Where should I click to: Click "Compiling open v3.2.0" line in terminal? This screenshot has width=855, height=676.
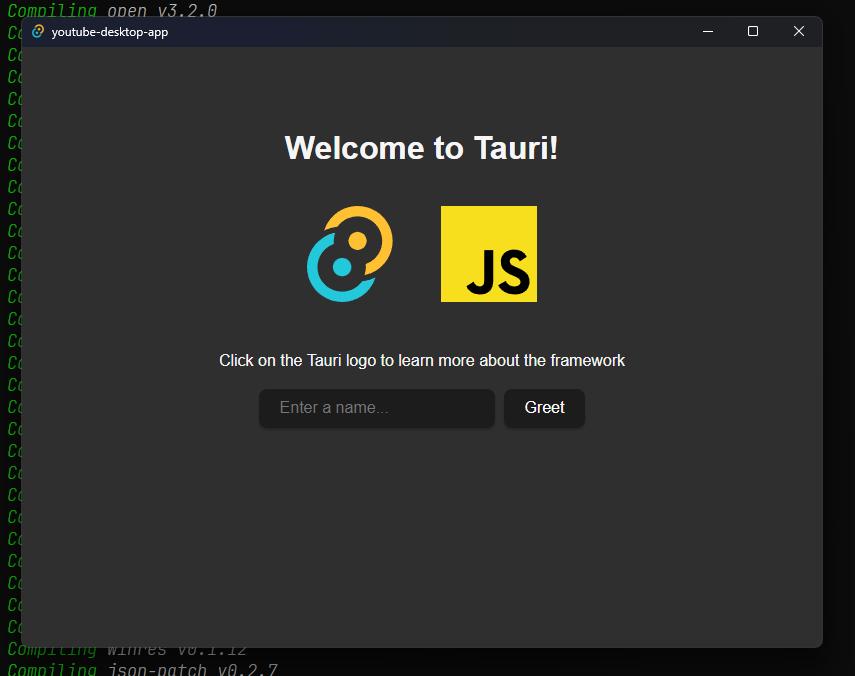[x=112, y=9]
